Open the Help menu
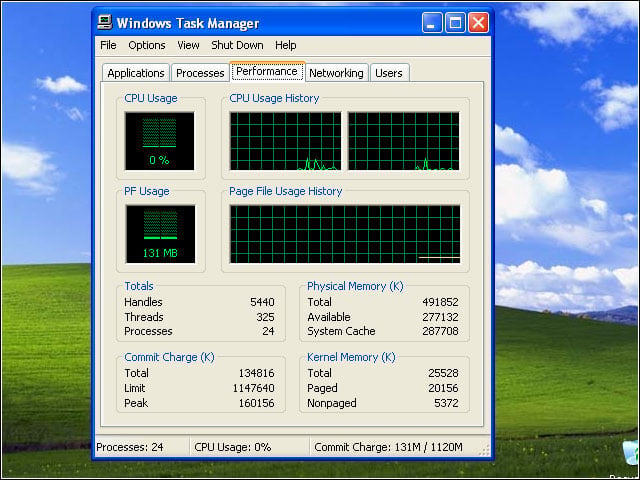Screen dimensions: 640x480 pos(285,45)
